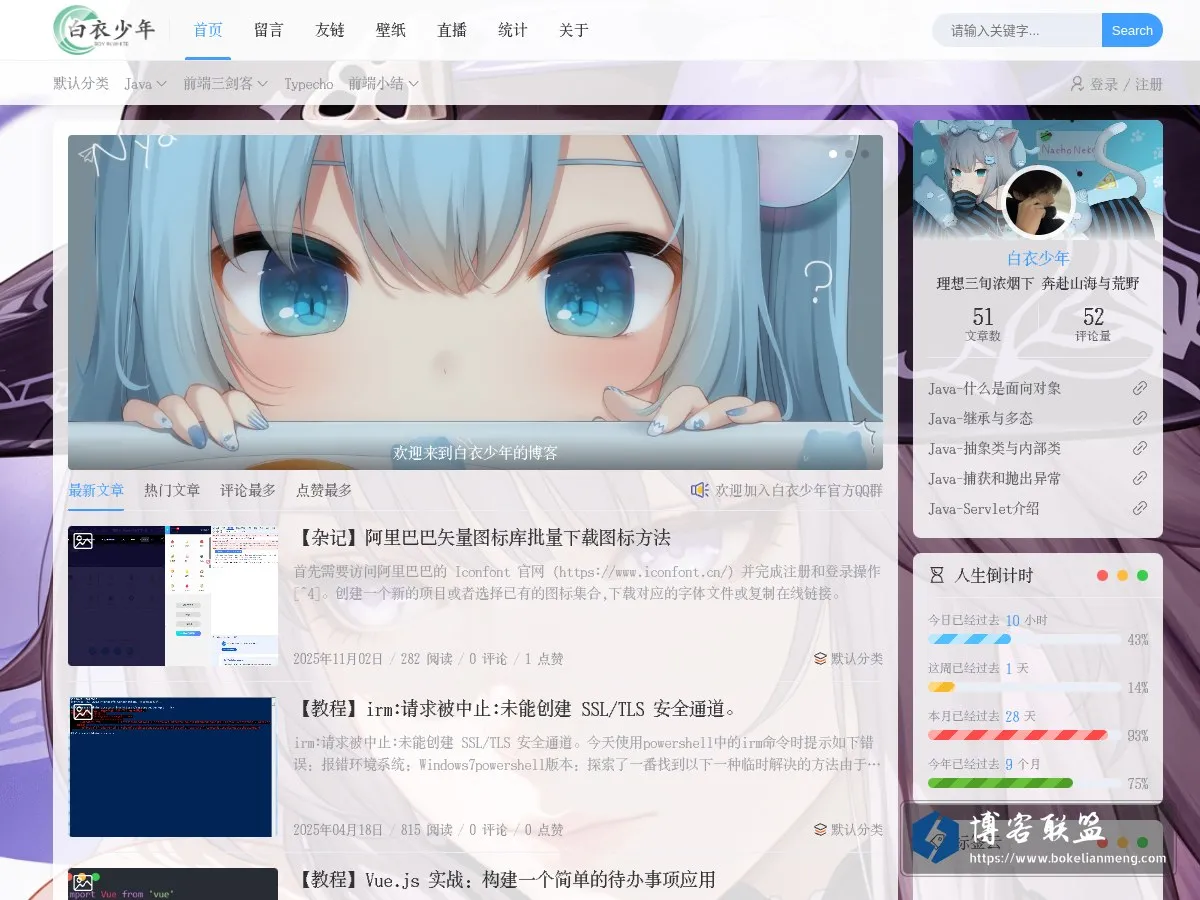This screenshot has width=1200, height=900.
Task: Show the third carousel slide dot
Action: [x=865, y=154]
